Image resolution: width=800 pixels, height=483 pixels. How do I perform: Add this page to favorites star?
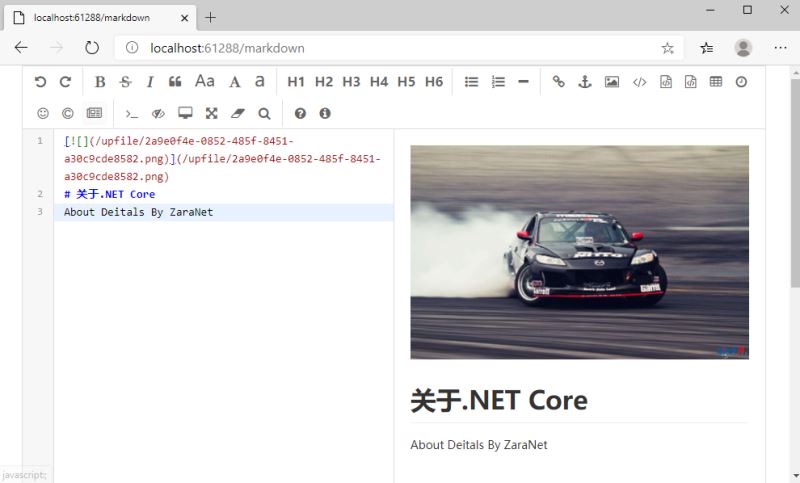point(667,48)
